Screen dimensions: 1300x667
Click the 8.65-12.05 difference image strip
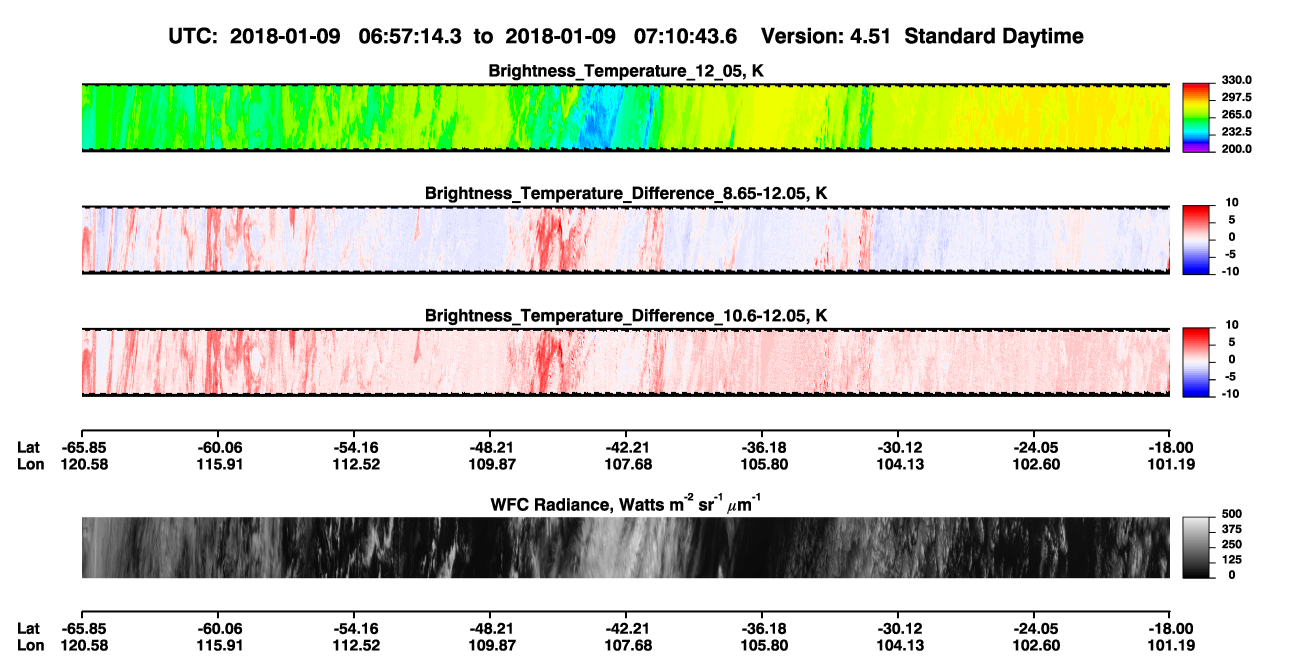point(626,240)
